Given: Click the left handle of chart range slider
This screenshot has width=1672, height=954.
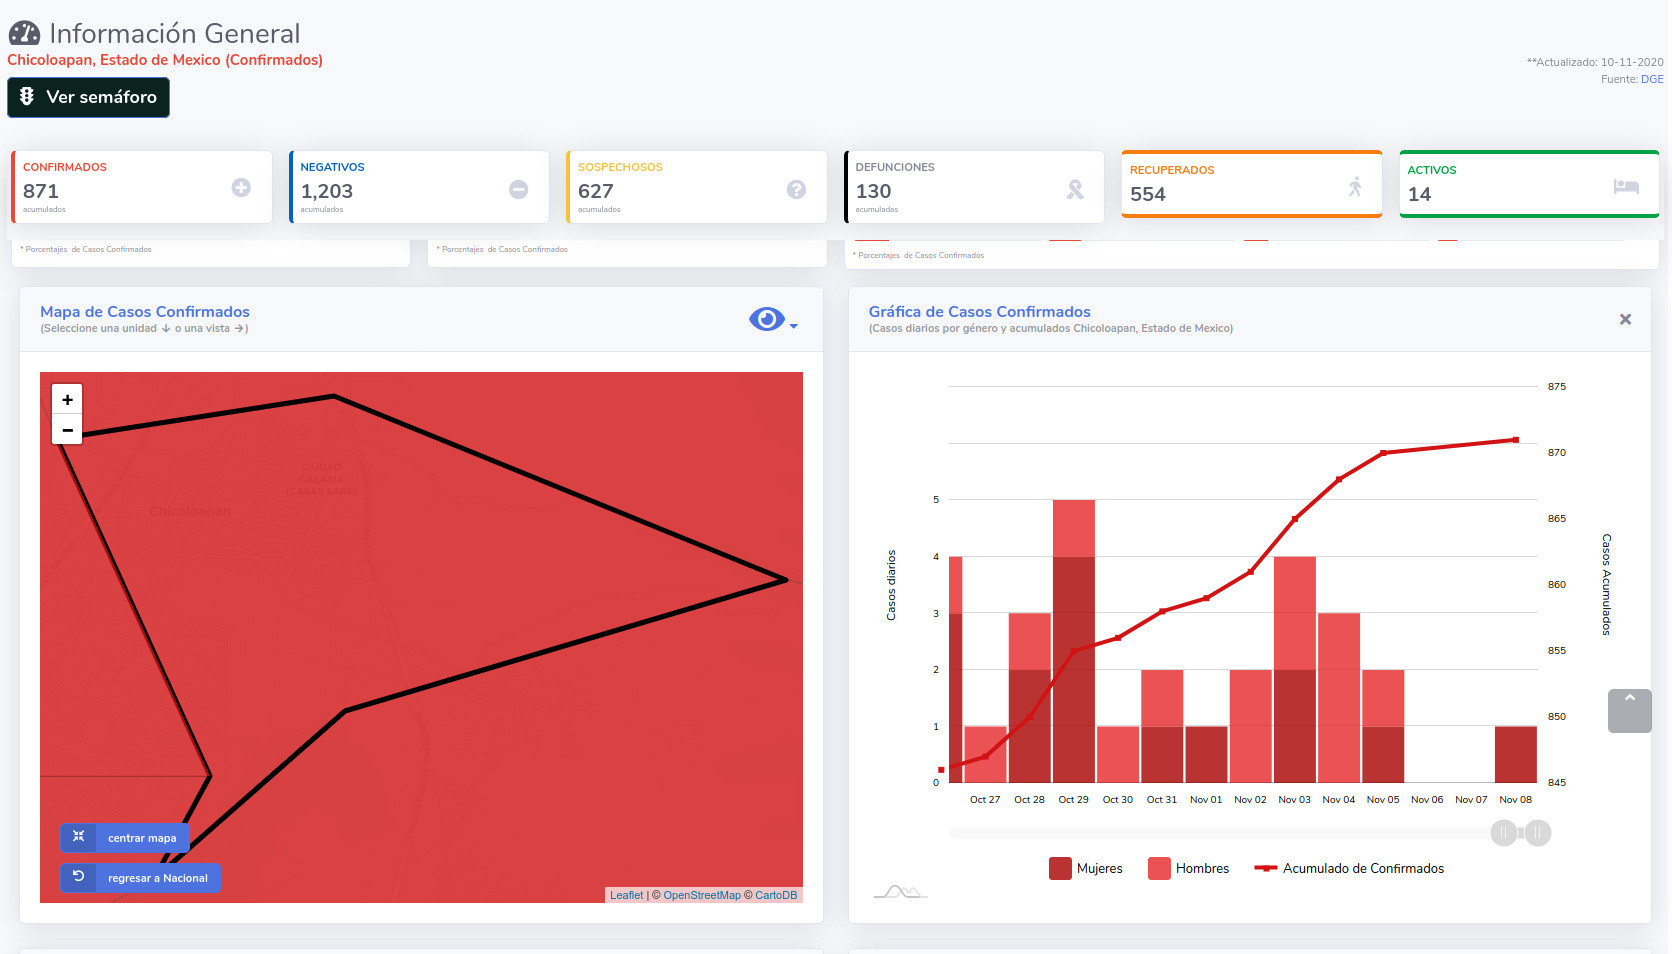Looking at the screenshot, I should tap(1504, 833).
